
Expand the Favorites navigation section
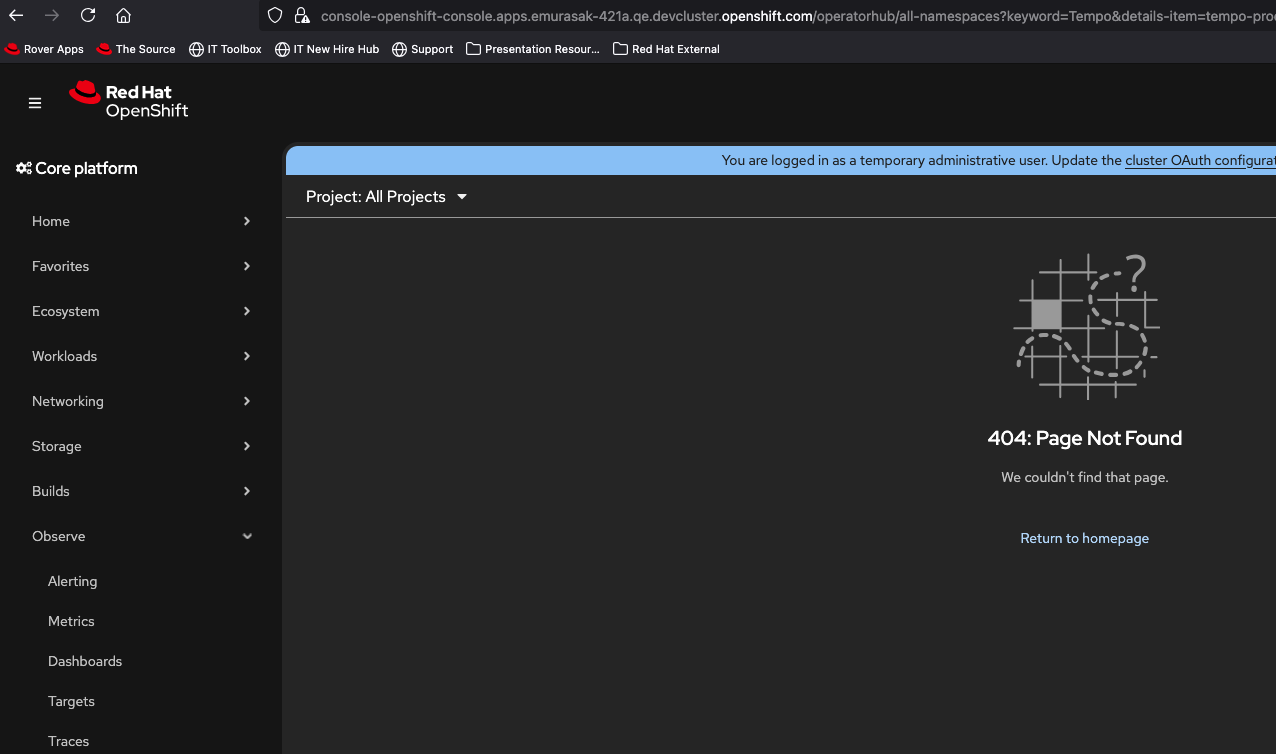[141, 266]
